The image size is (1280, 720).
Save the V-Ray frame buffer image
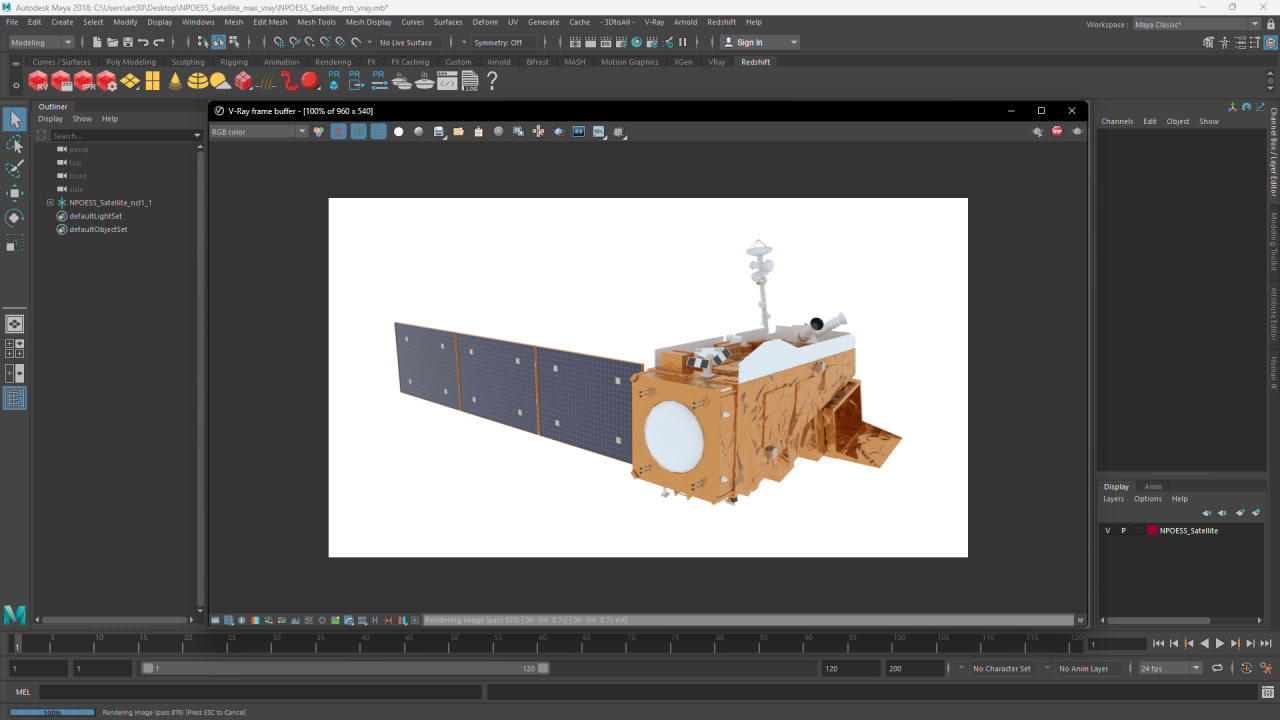[x=439, y=131]
